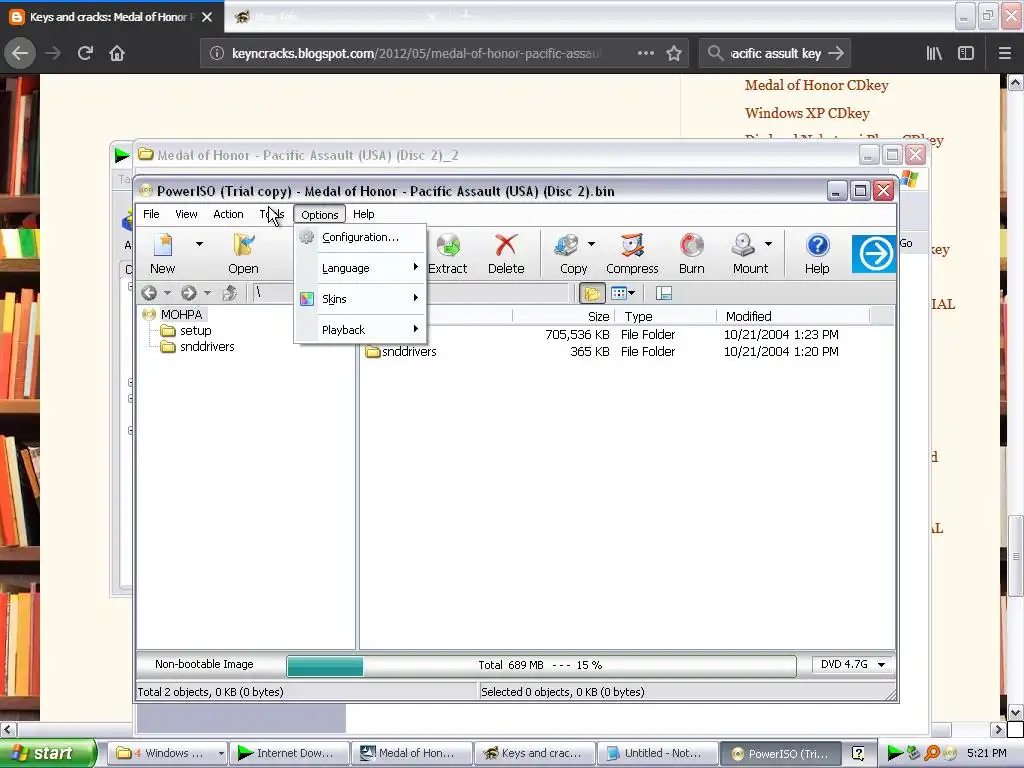Open the File menu
Screen dimensions: 1024x768
(151, 214)
